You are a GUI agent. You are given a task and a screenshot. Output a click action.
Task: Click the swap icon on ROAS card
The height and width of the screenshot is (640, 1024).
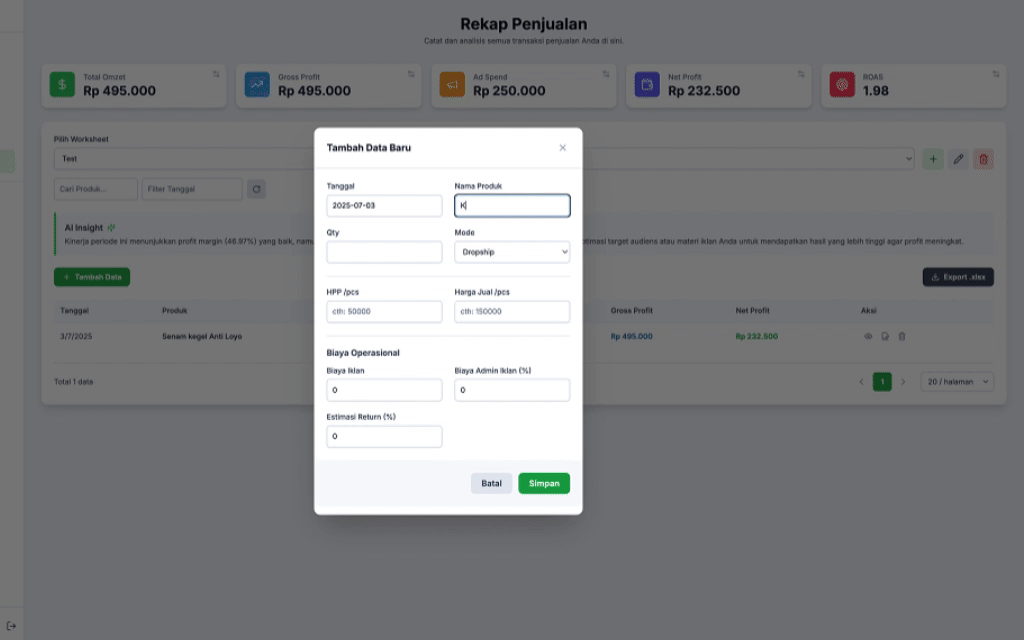[x=995, y=74]
